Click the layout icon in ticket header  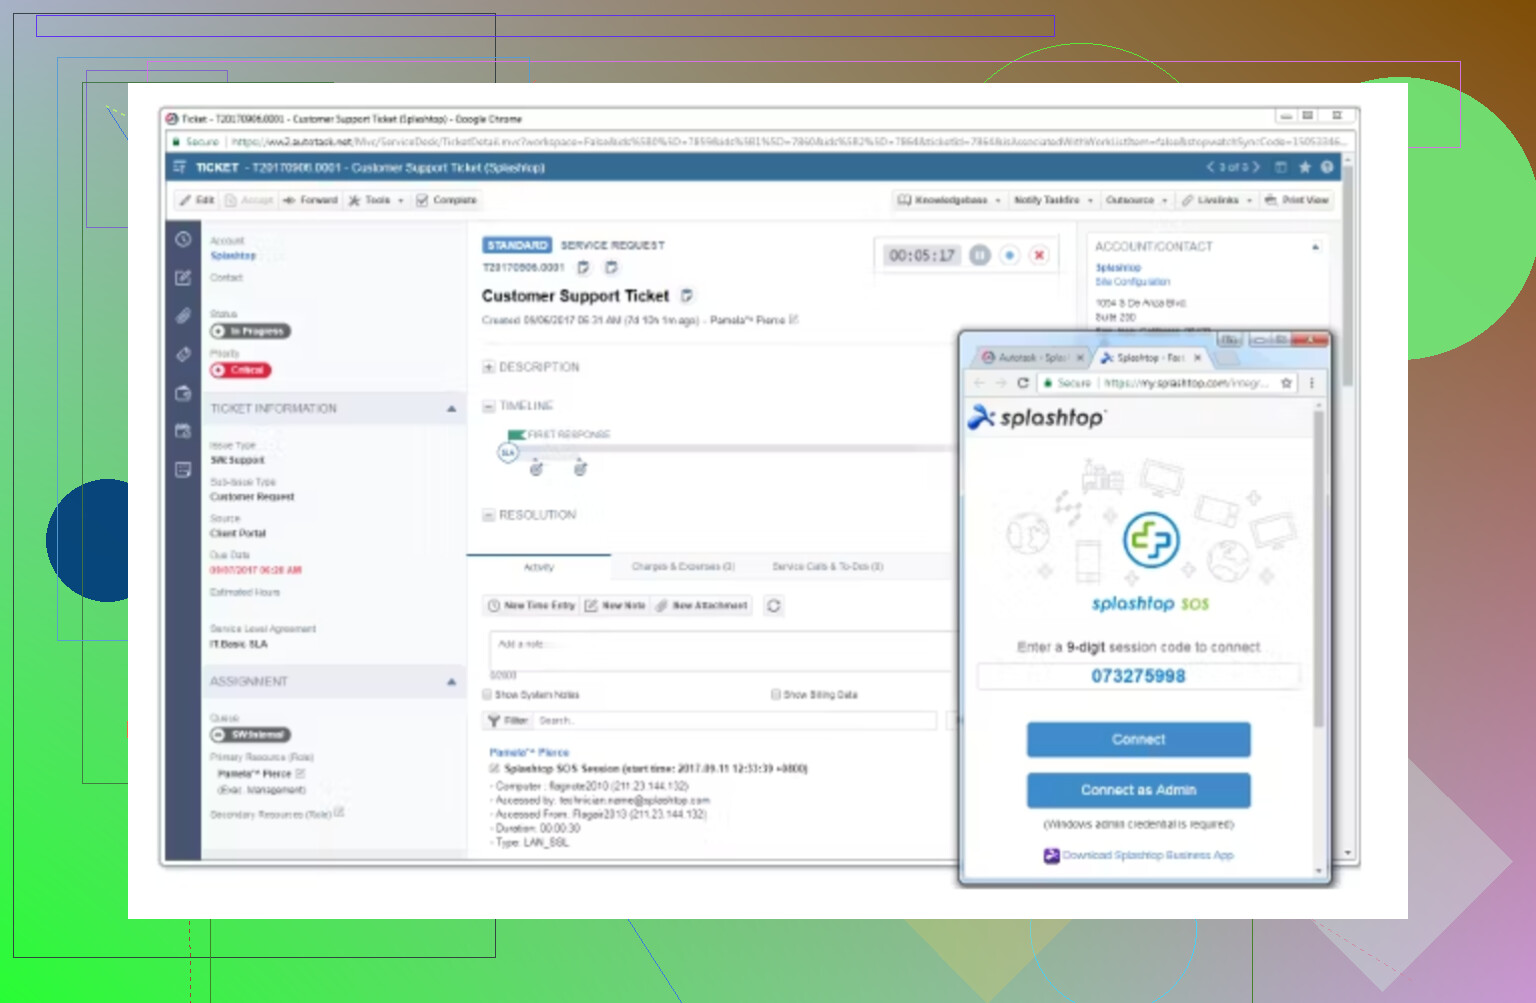click(1281, 167)
